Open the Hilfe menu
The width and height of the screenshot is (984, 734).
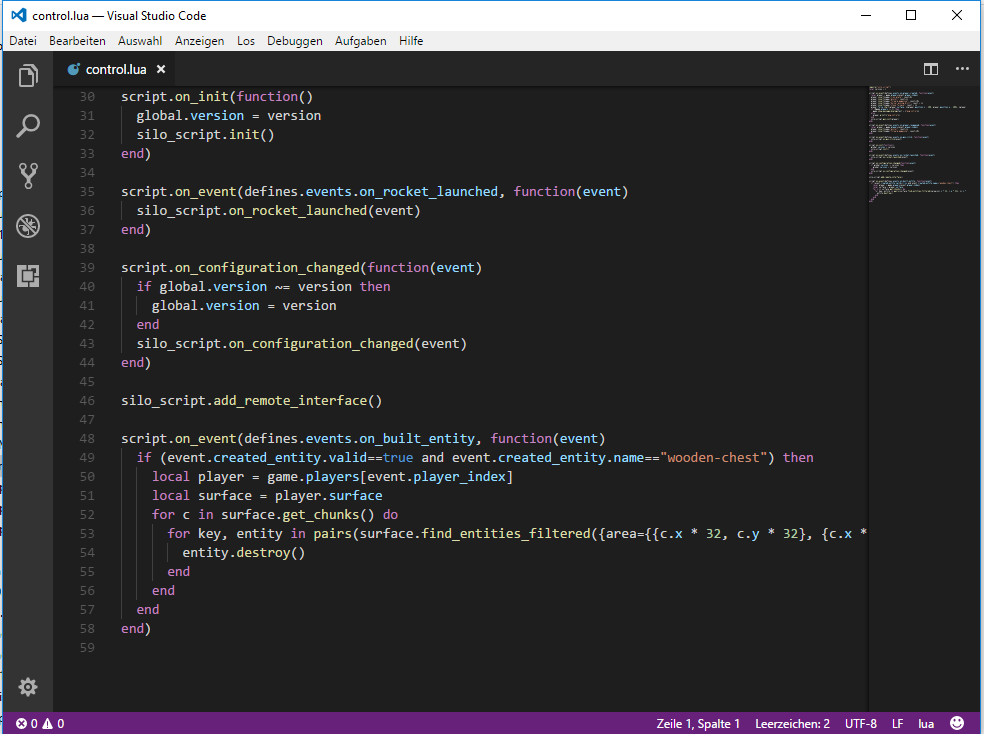[x=411, y=41]
